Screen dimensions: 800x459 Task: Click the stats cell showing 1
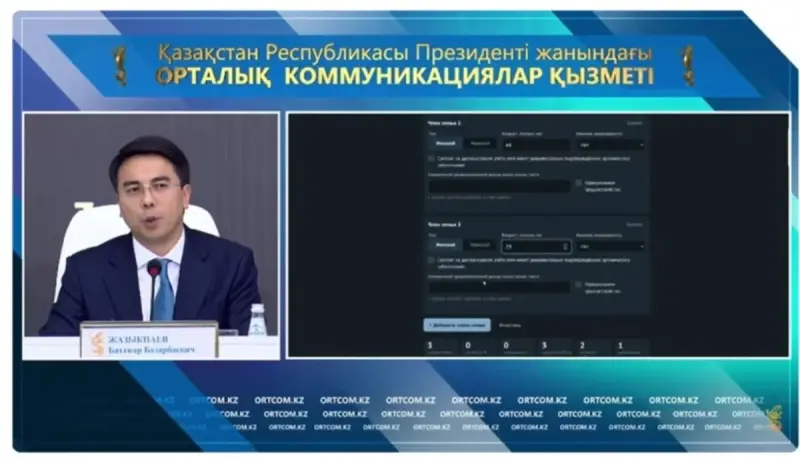tap(633, 347)
